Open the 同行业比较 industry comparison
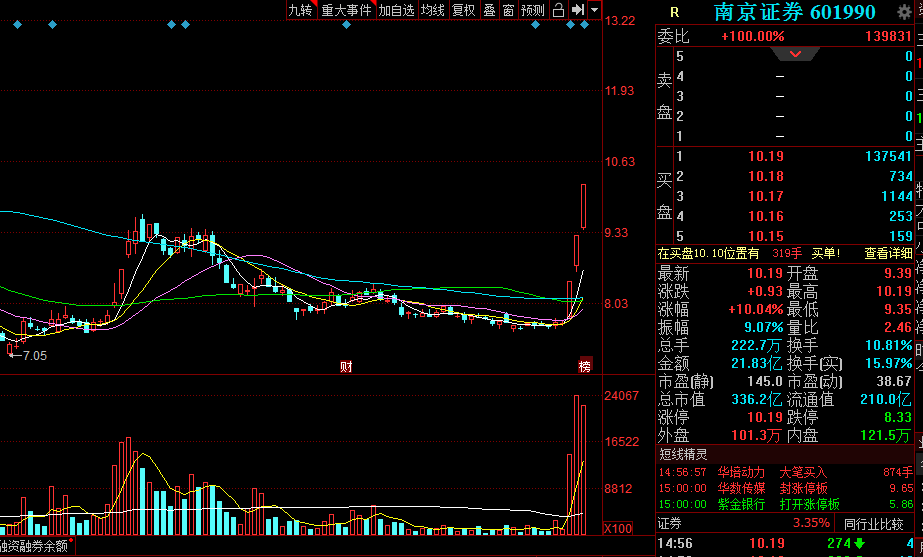The image size is (923, 557). pyautogui.click(x=874, y=523)
